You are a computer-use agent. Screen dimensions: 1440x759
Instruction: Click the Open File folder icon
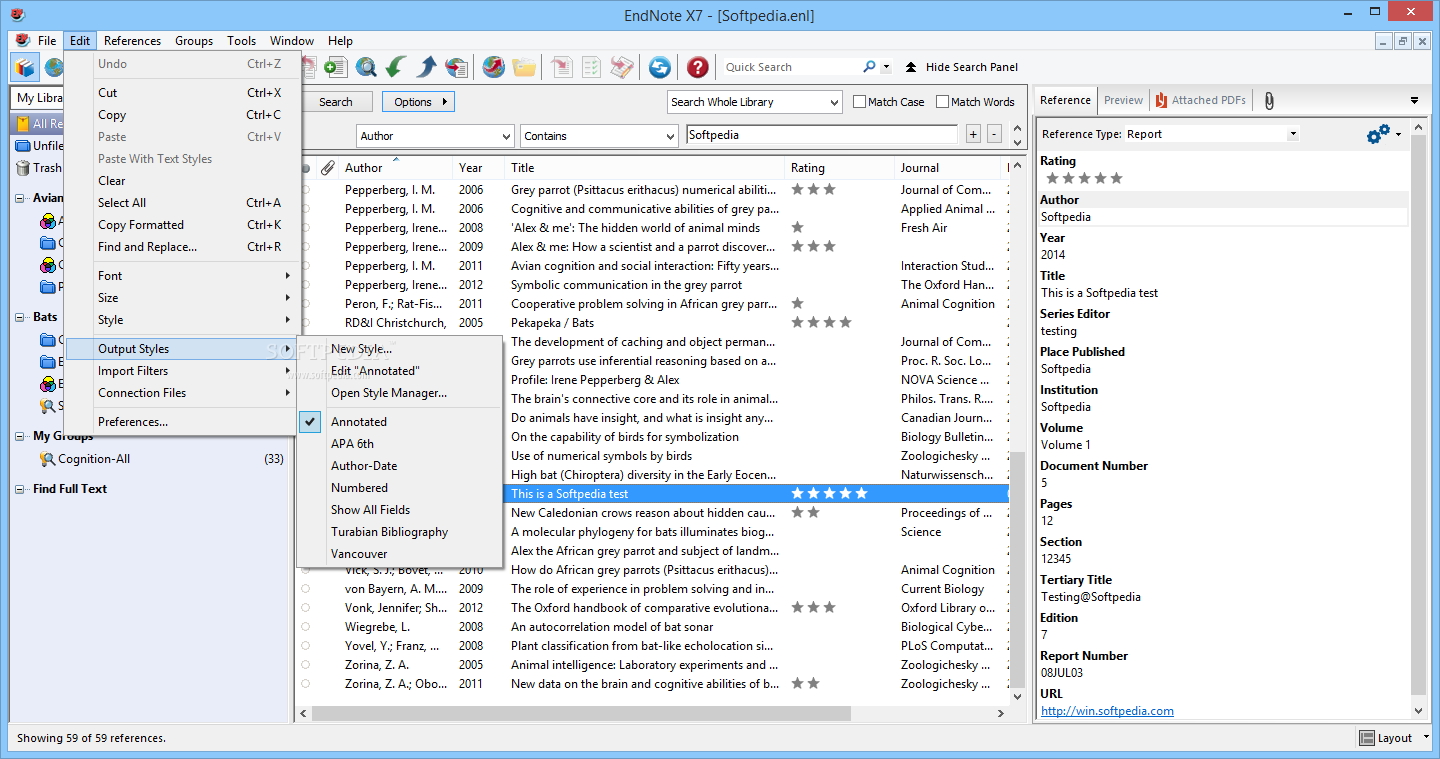[x=524, y=67]
